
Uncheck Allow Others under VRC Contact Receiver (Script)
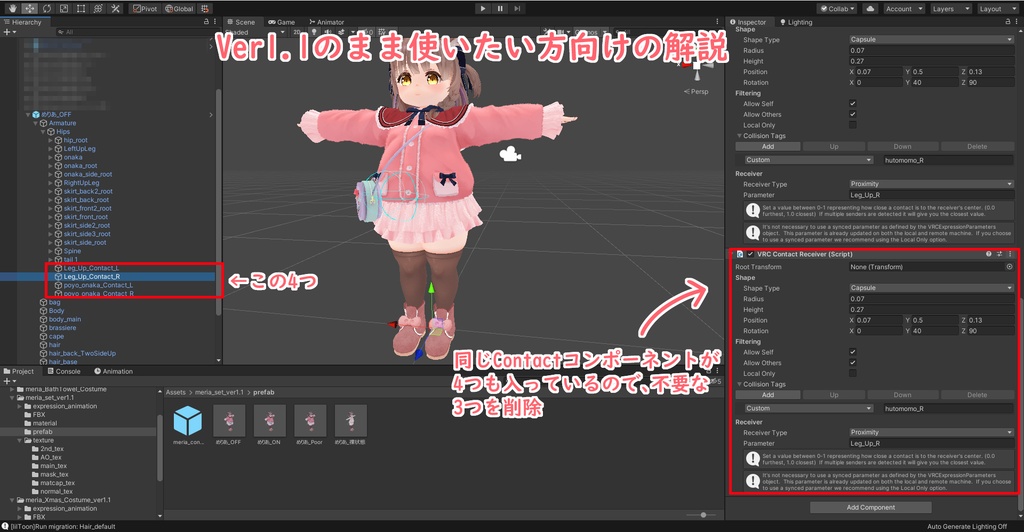click(853, 362)
